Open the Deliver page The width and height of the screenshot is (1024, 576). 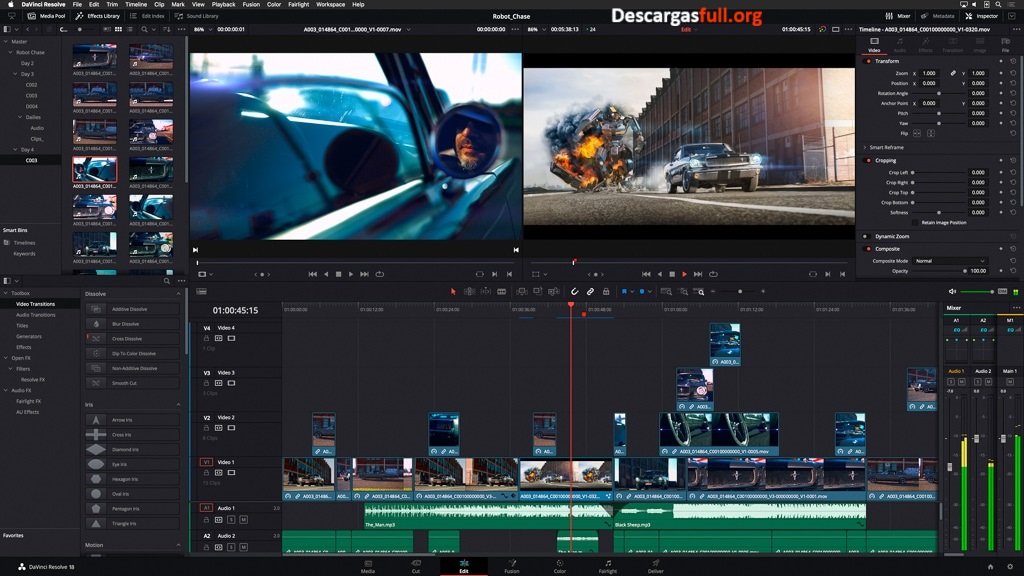[x=655, y=568]
